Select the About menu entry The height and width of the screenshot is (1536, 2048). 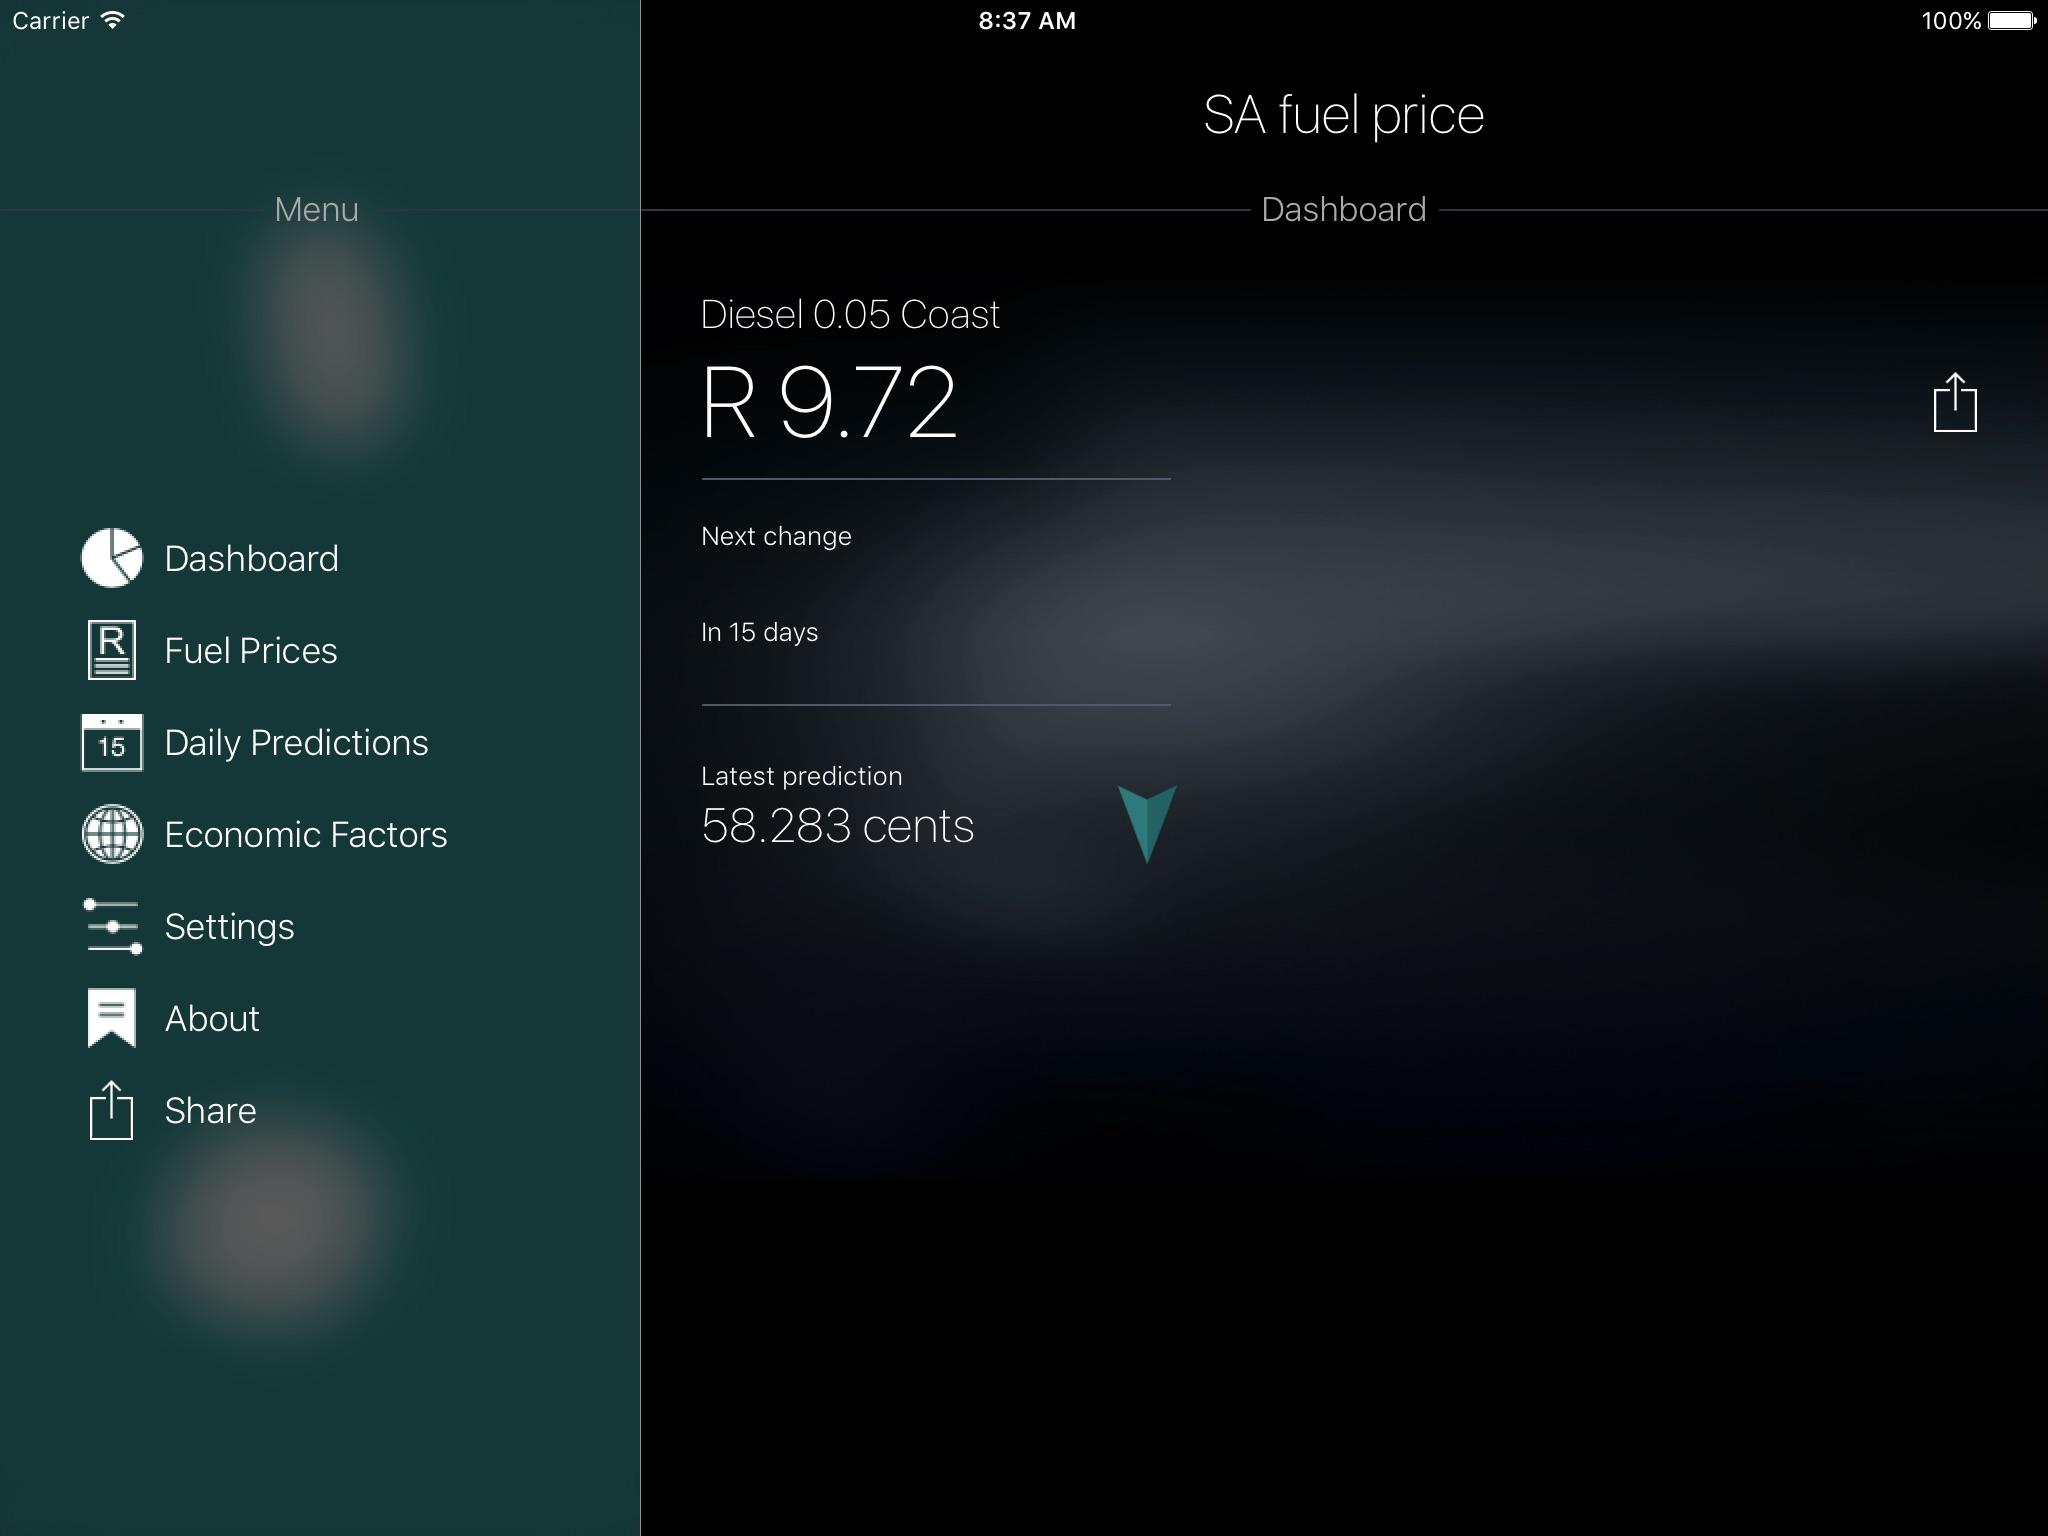[x=212, y=1018]
